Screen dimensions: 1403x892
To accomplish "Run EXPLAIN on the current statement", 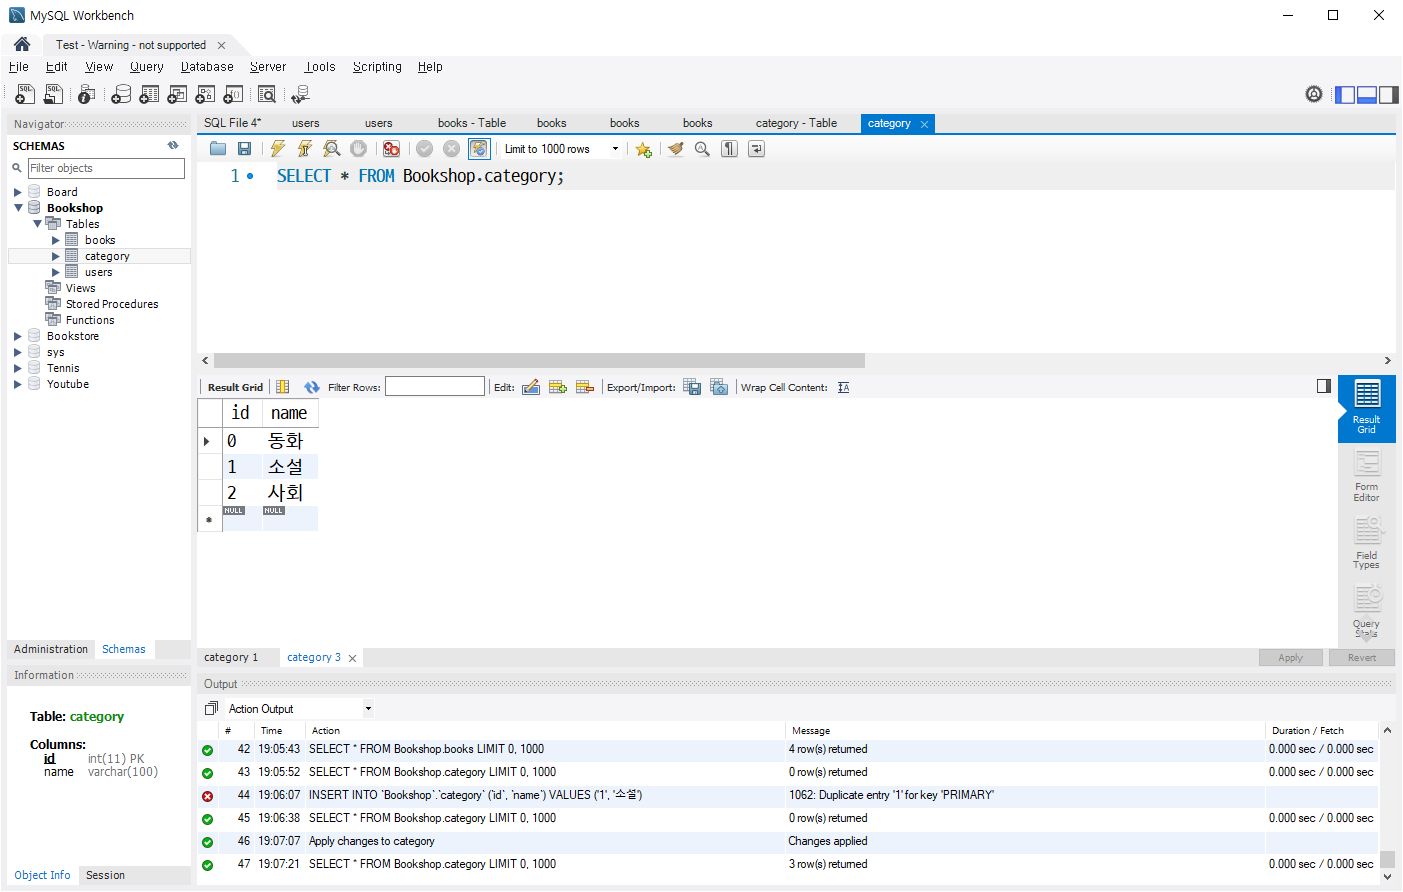I will tap(332, 149).
